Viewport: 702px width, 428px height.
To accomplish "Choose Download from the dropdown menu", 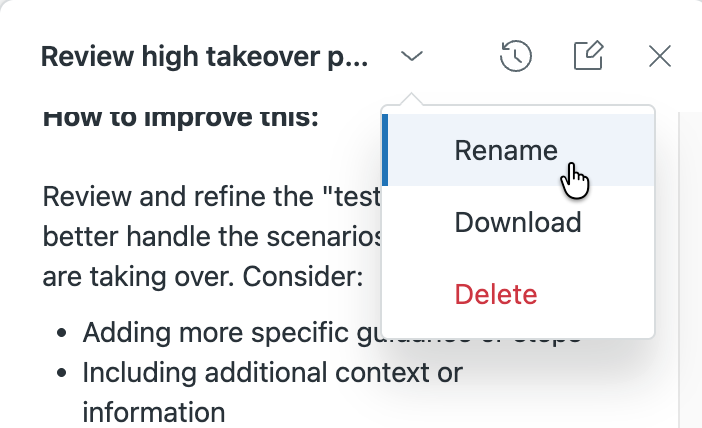I will 517,222.
